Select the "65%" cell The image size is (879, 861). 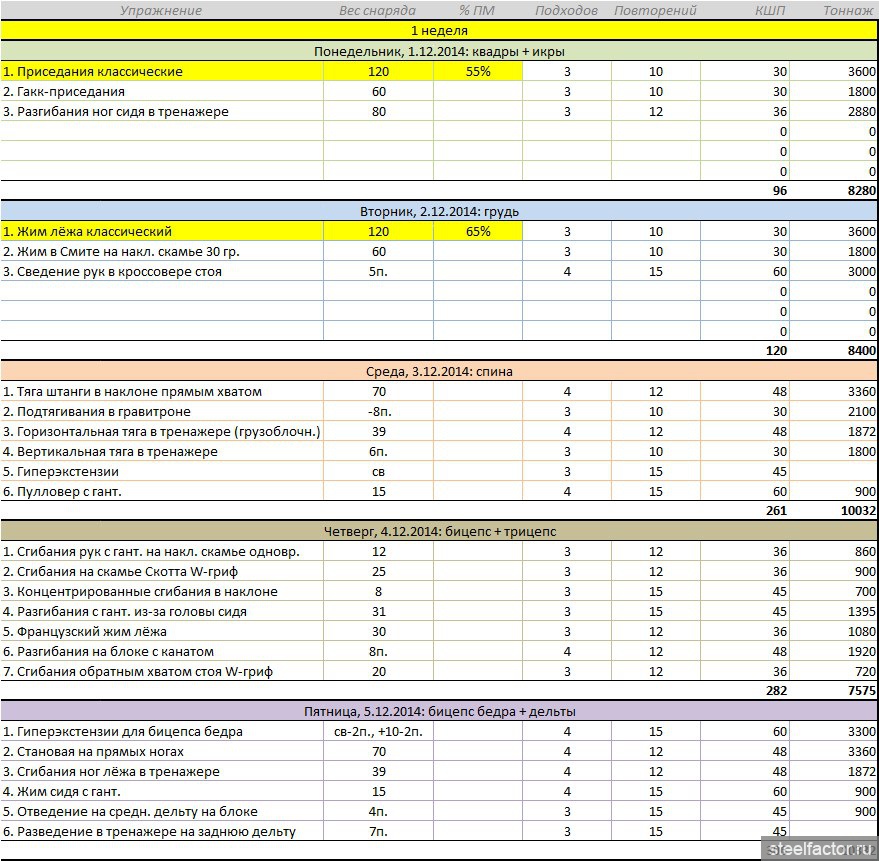click(478, 232)
